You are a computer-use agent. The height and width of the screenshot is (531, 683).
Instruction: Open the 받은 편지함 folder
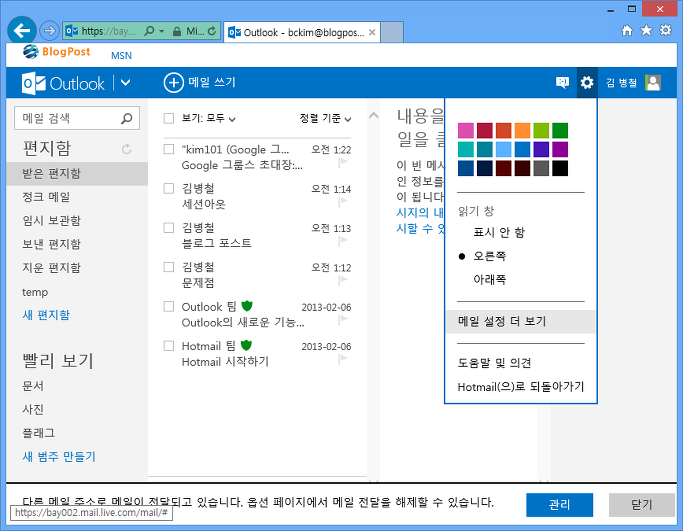(77, 173)
